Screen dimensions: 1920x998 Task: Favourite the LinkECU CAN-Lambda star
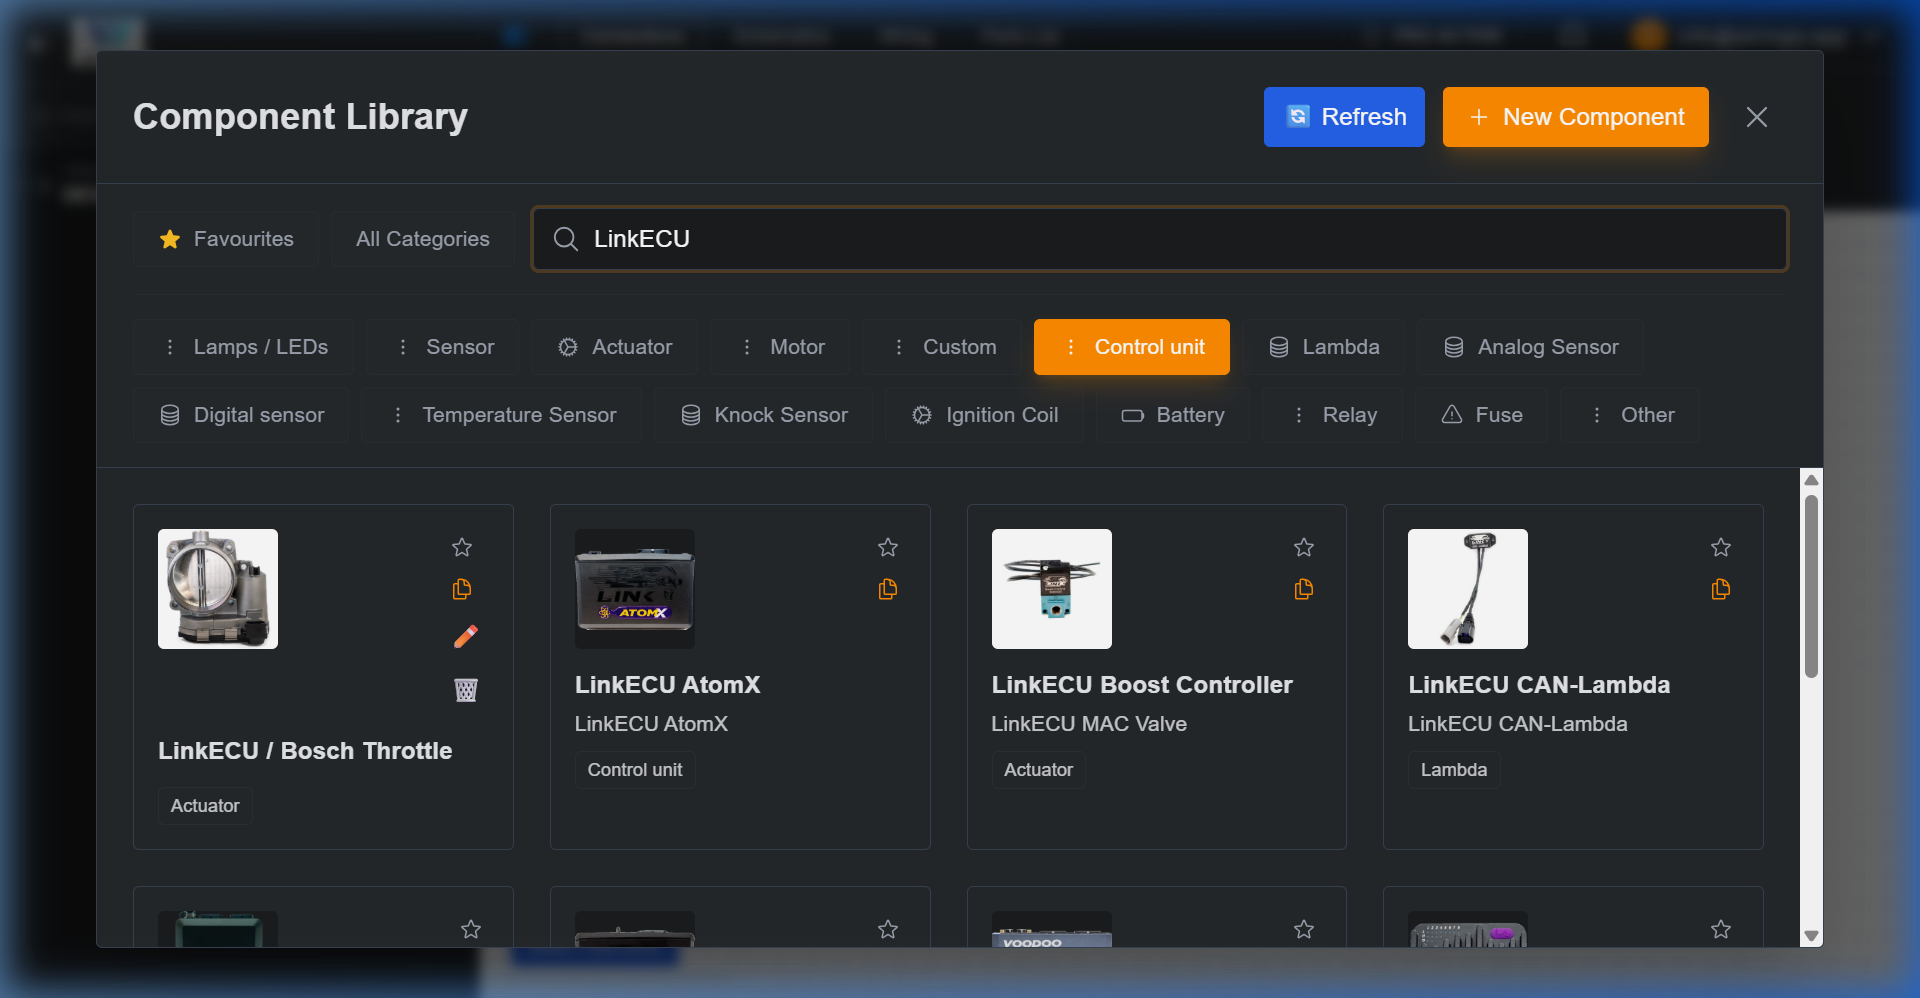pyautogui.click(x=1721, y=547)
